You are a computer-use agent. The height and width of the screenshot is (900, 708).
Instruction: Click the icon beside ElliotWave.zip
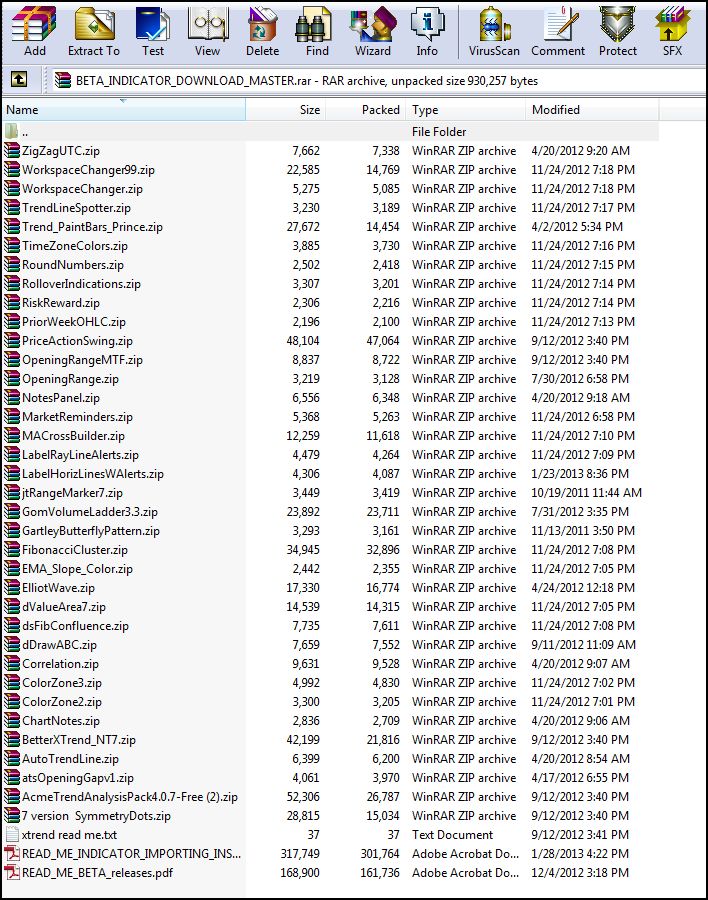pos(11,587)
